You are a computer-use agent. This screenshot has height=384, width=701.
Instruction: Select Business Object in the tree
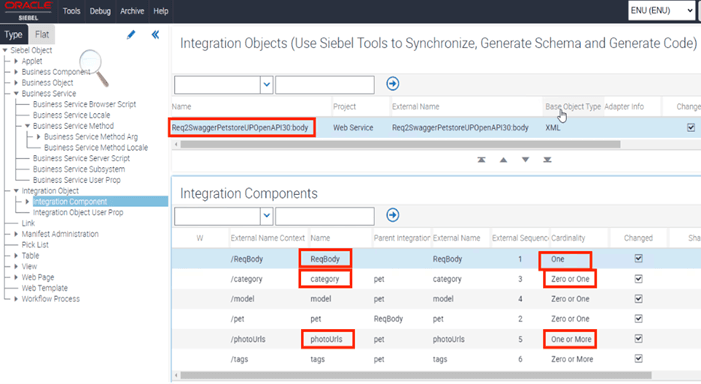47,83
